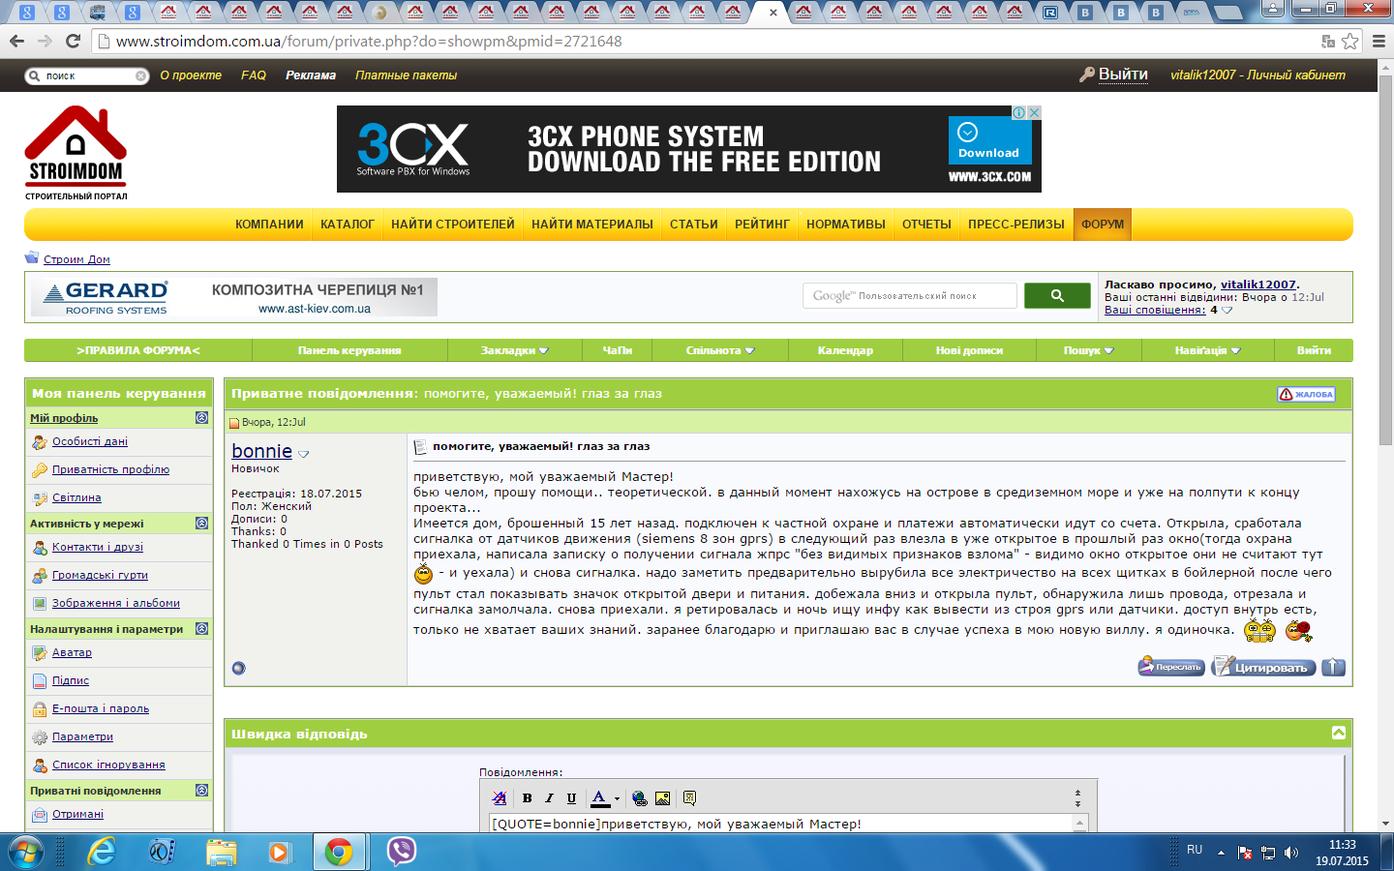Click the Google custom search field
This screenshot has height=871, width=1394.
pos(910,295)
